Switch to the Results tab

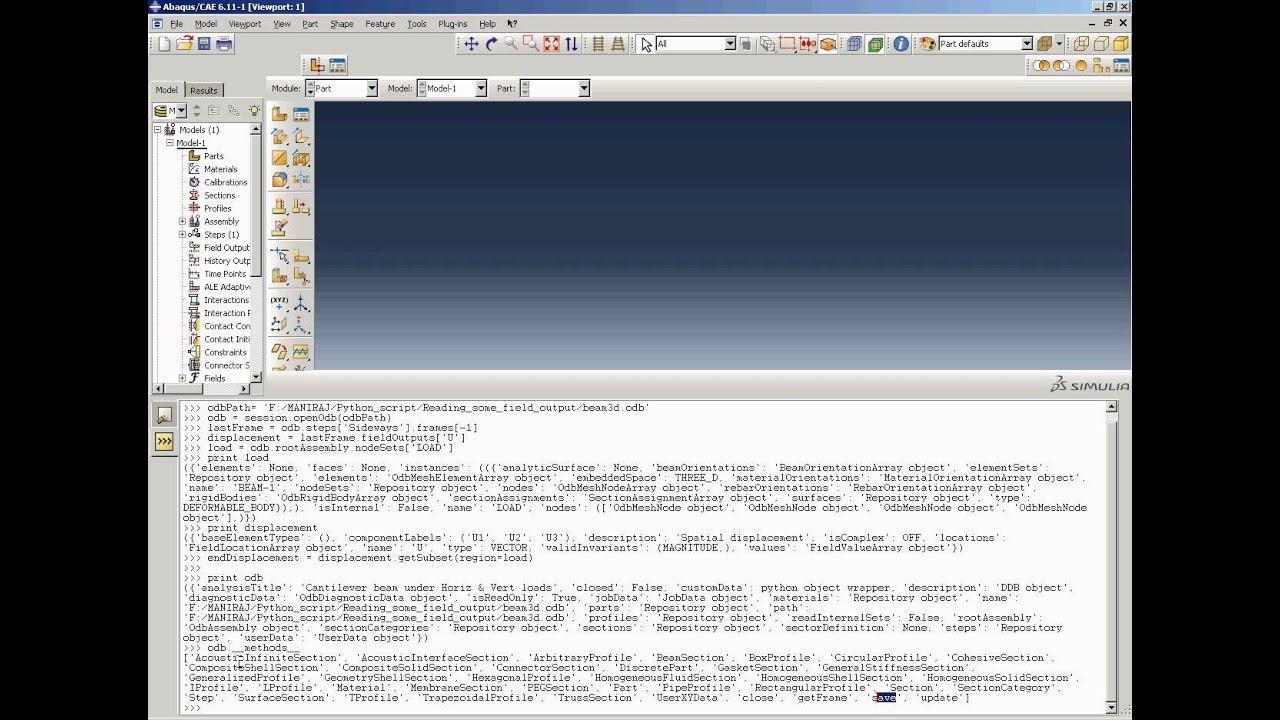click(203, 90)
